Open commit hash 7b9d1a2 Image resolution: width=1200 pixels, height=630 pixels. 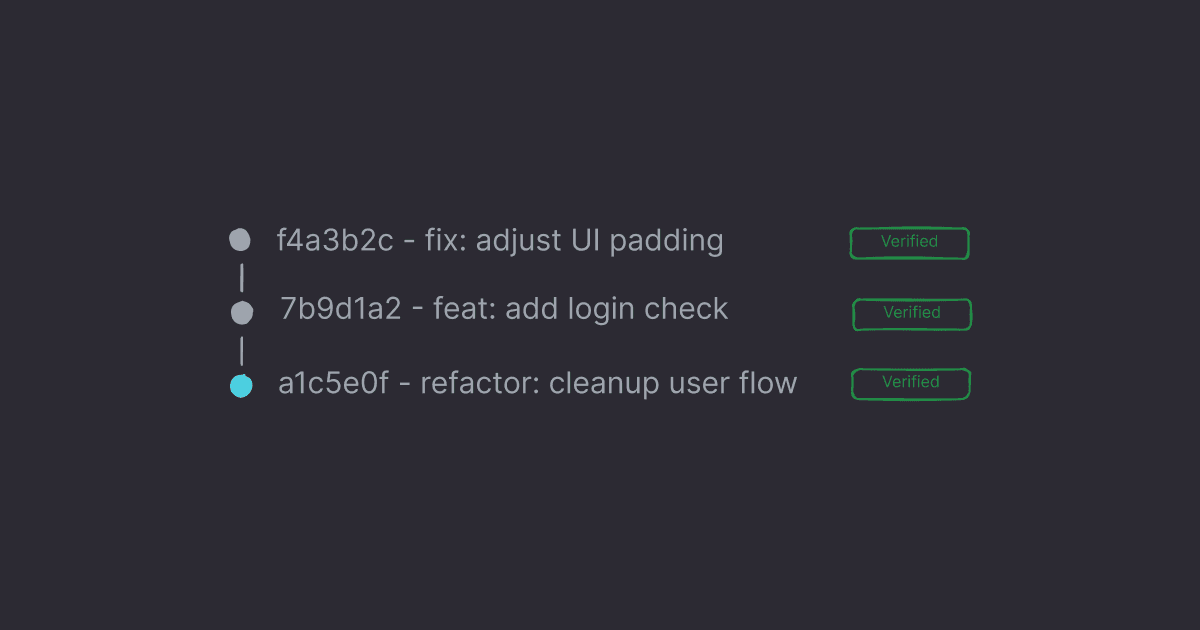click(340, 310)
